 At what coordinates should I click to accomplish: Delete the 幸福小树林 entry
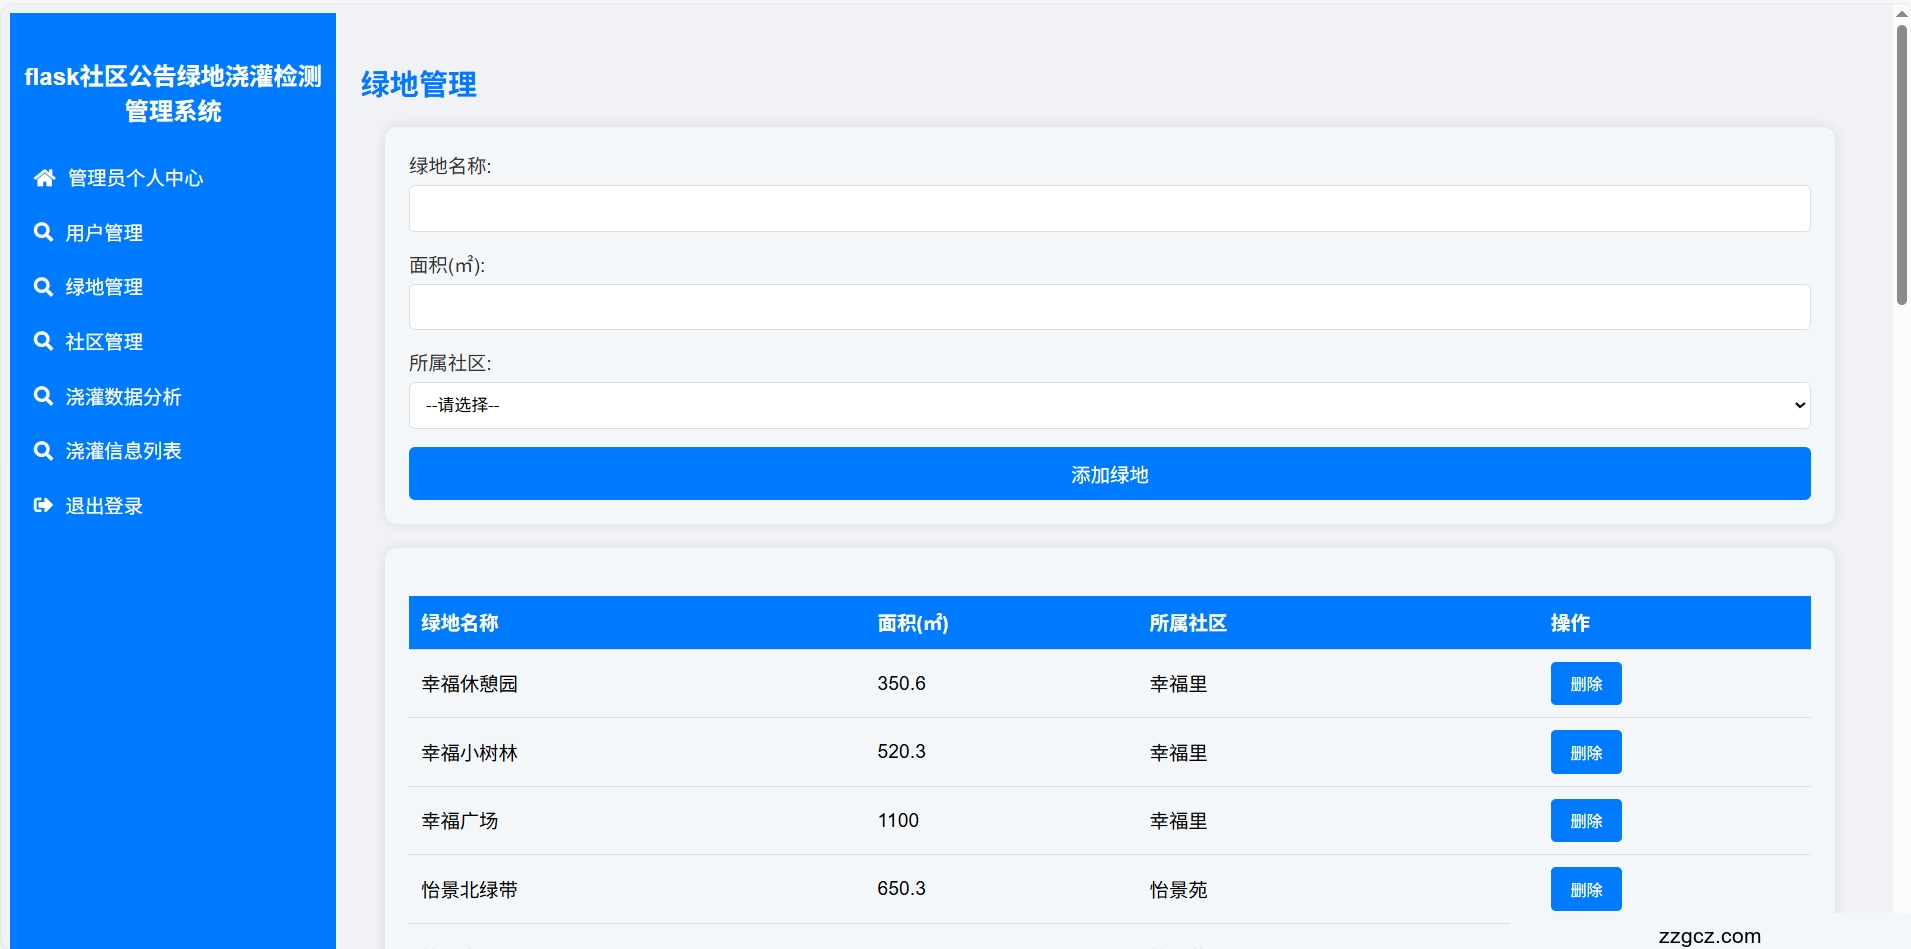point(1585,752)
